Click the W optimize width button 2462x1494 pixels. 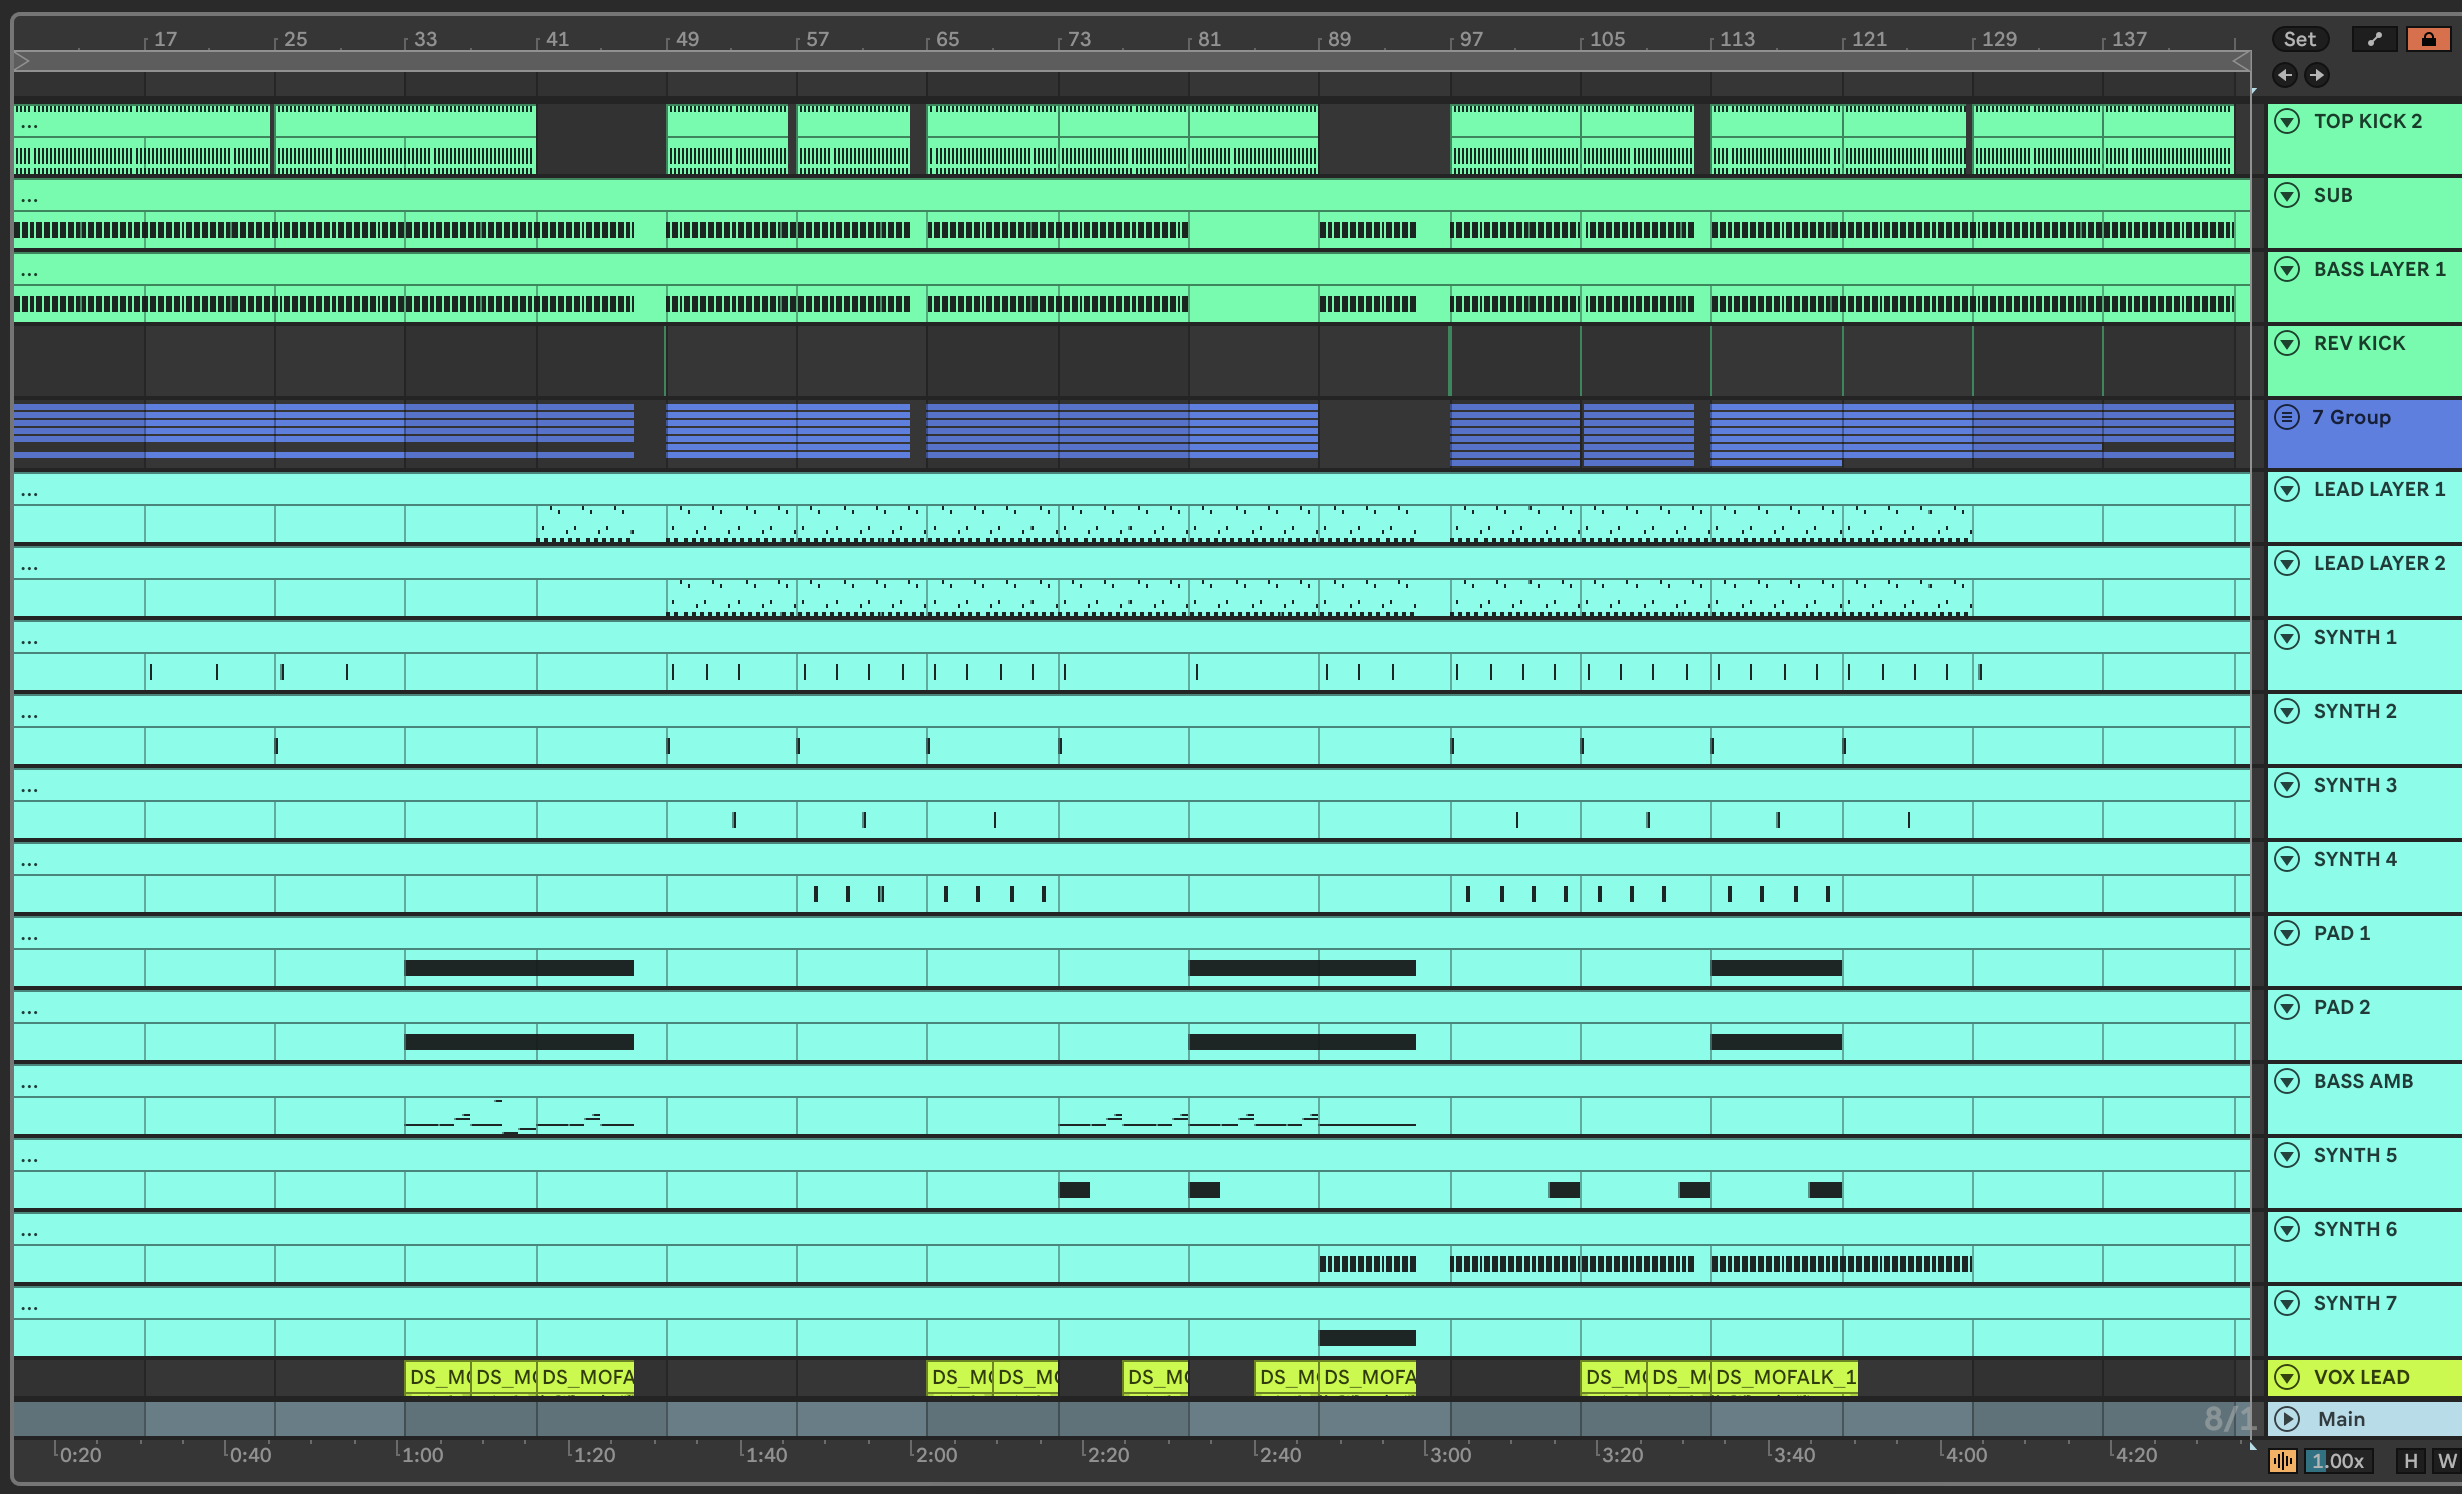(2446, 1461)
